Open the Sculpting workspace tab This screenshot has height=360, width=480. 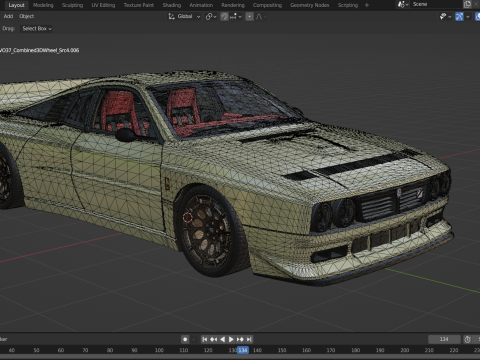(x=72, y=5)
